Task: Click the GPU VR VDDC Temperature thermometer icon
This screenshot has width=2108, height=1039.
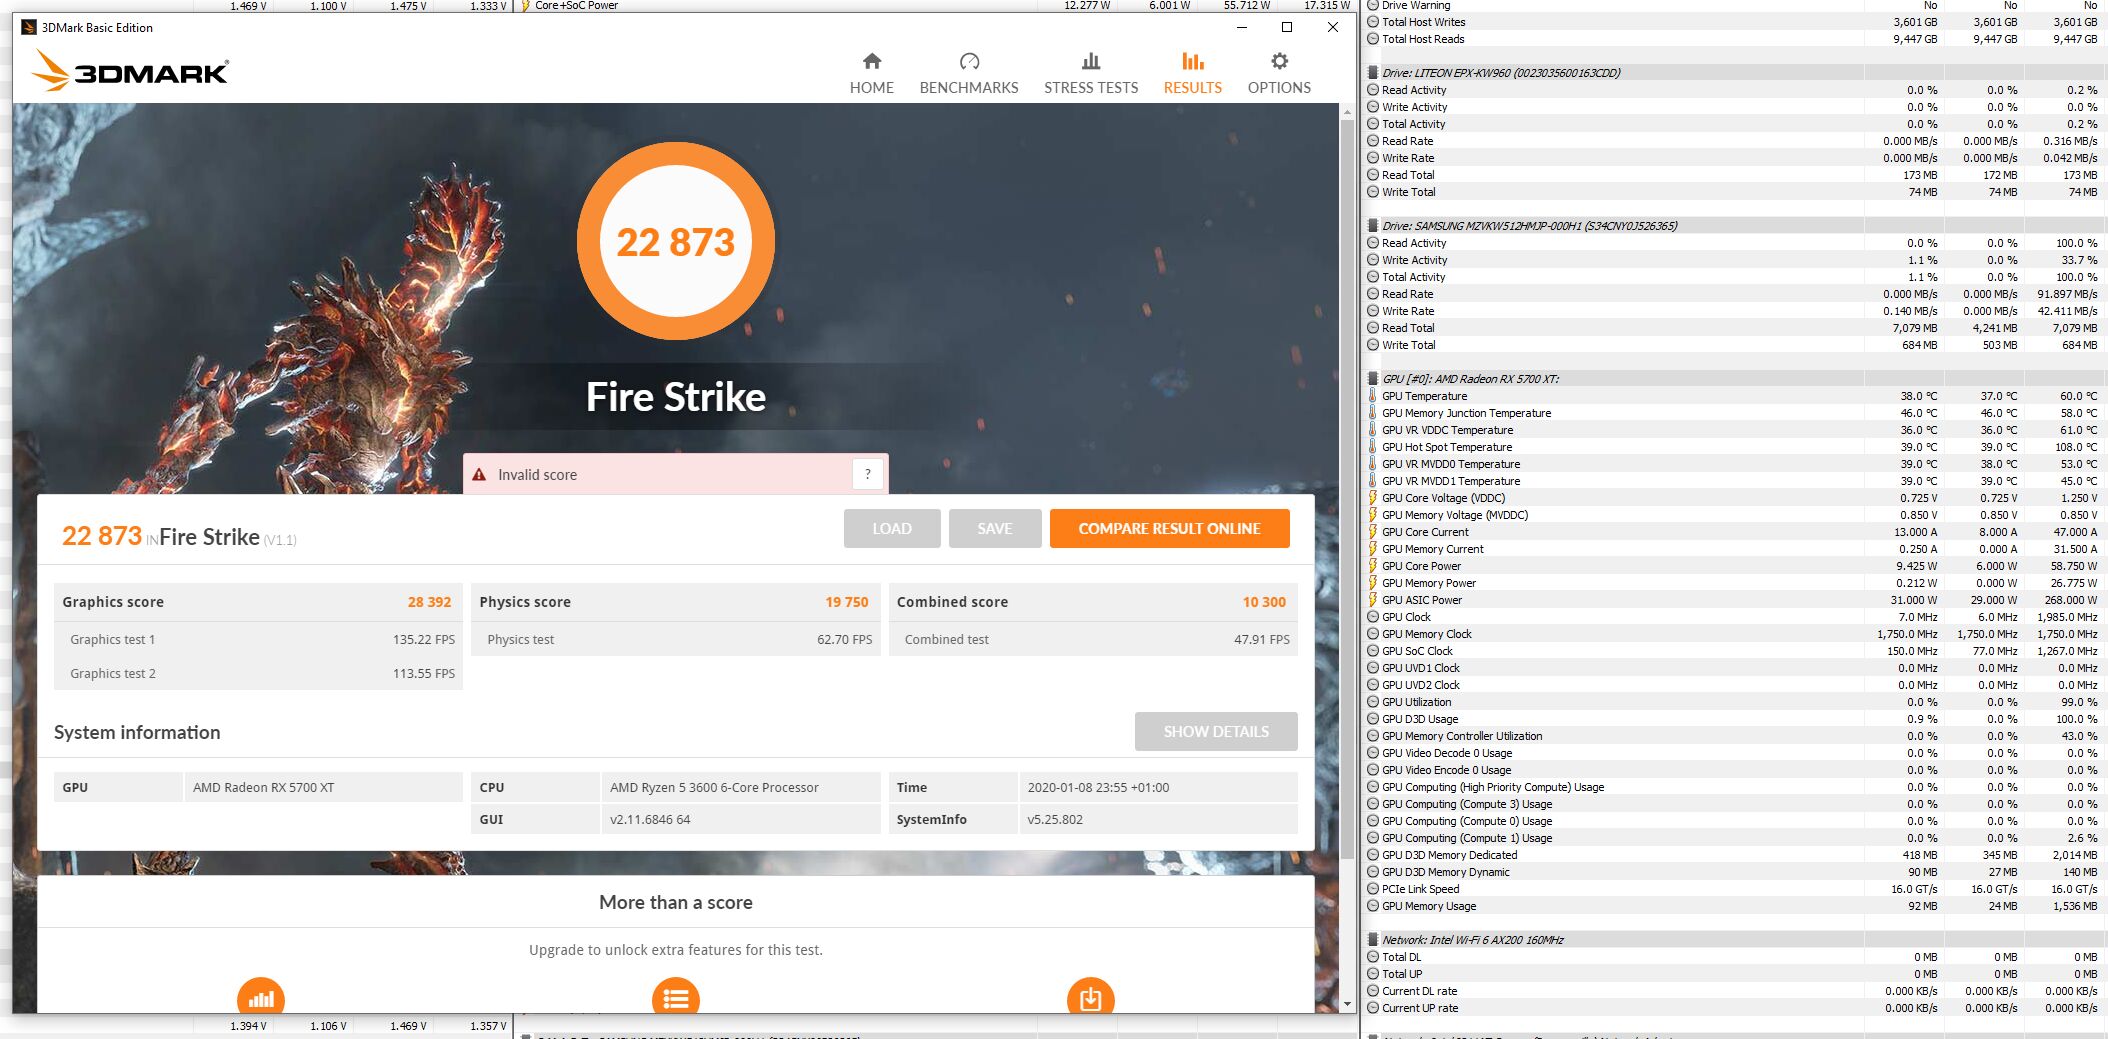Action: pyautogui.click(x=1373, y=430)
